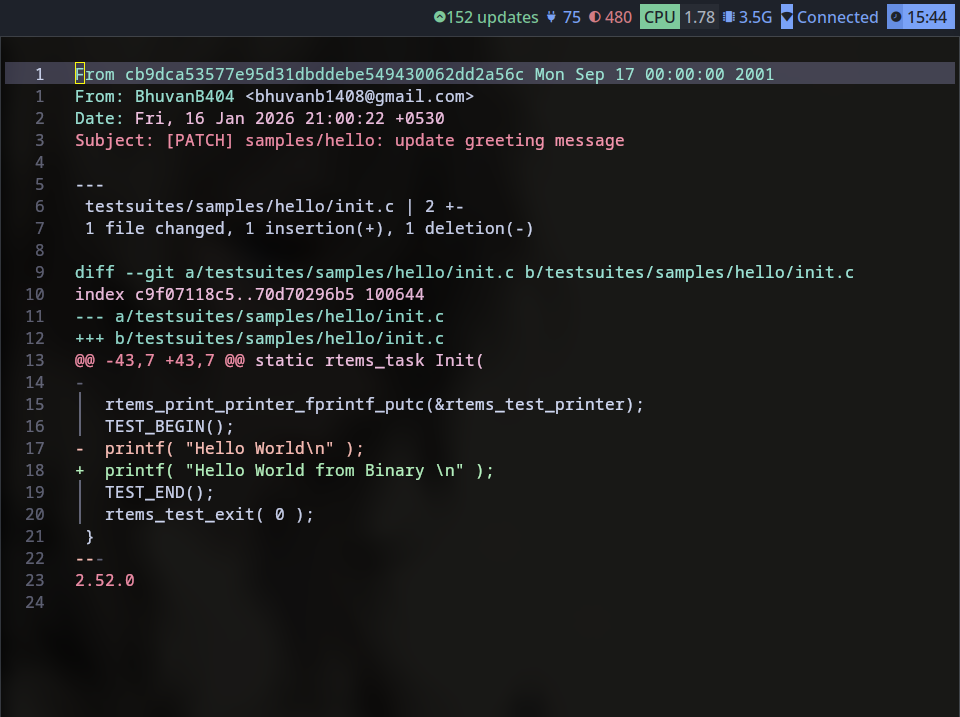Open the 152 updates status text
The width and height of the screenshot is (960, 717).
click(492, 17)
